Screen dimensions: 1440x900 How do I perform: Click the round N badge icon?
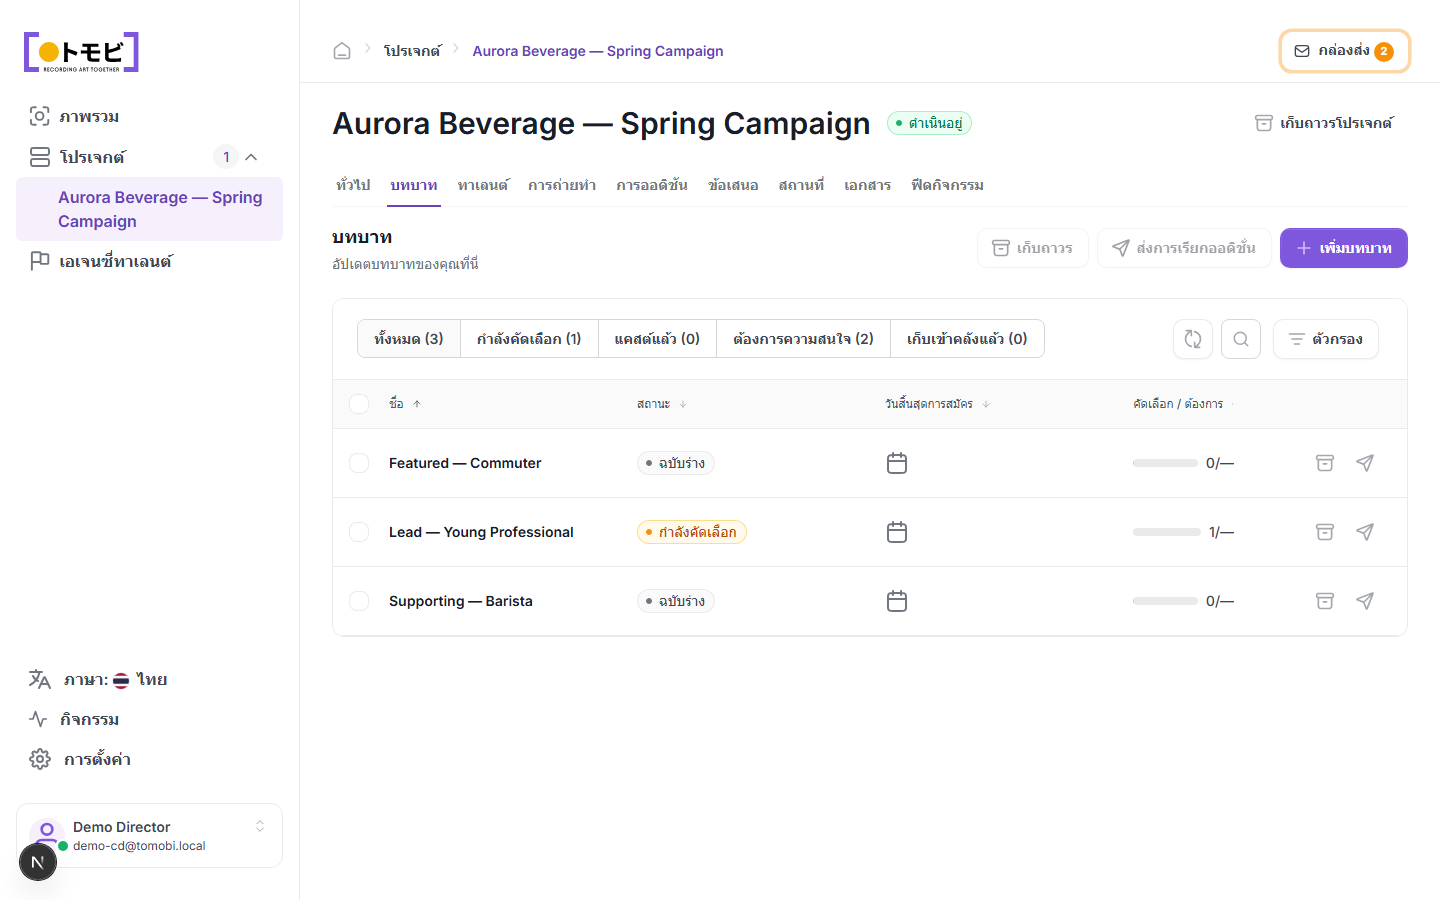(38, 862)
